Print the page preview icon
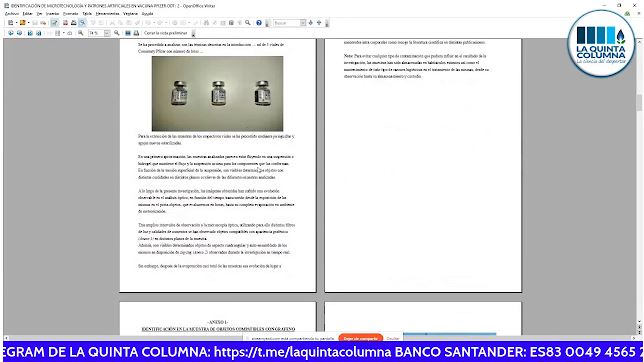Screen dimensions: 644x362 tap(136, 33)
